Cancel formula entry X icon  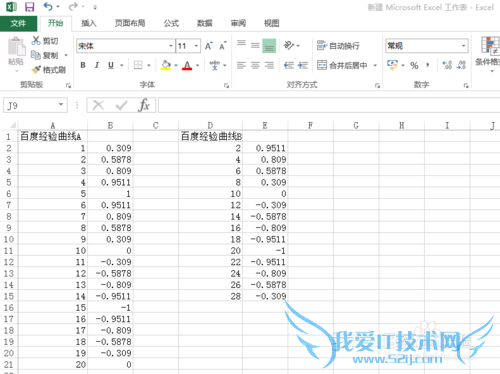98,106
